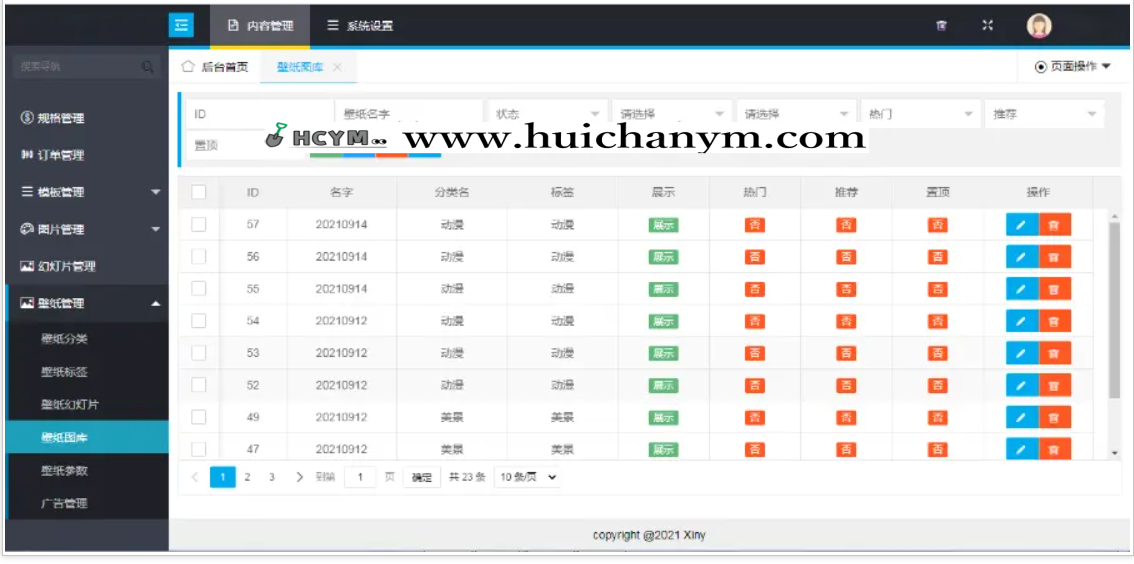Expand the 模板管理 sidebar menu
This screenshot has height=564, width=1134.
[x=87, y=192]
